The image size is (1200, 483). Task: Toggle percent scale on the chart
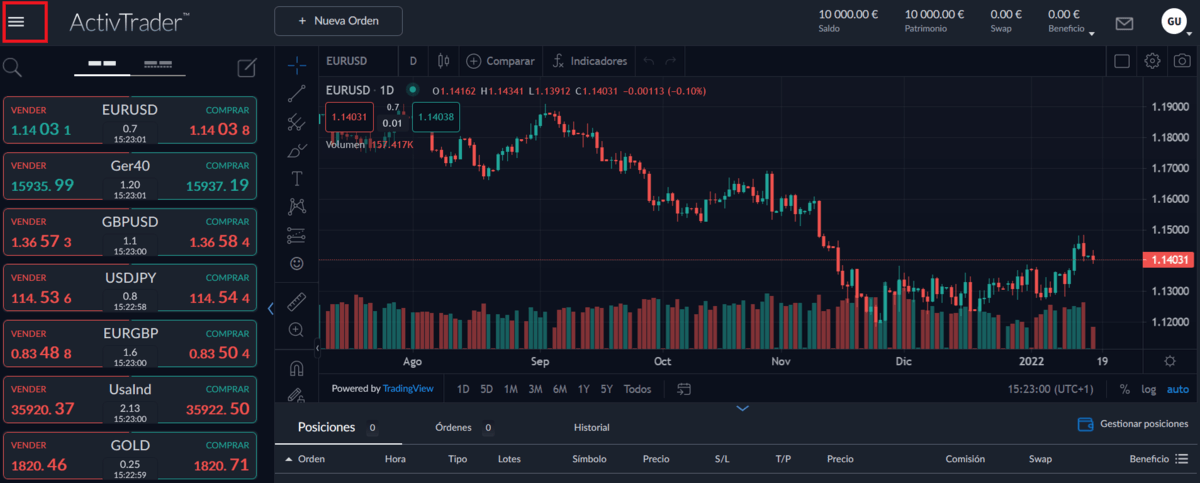tap(1125, 389)
